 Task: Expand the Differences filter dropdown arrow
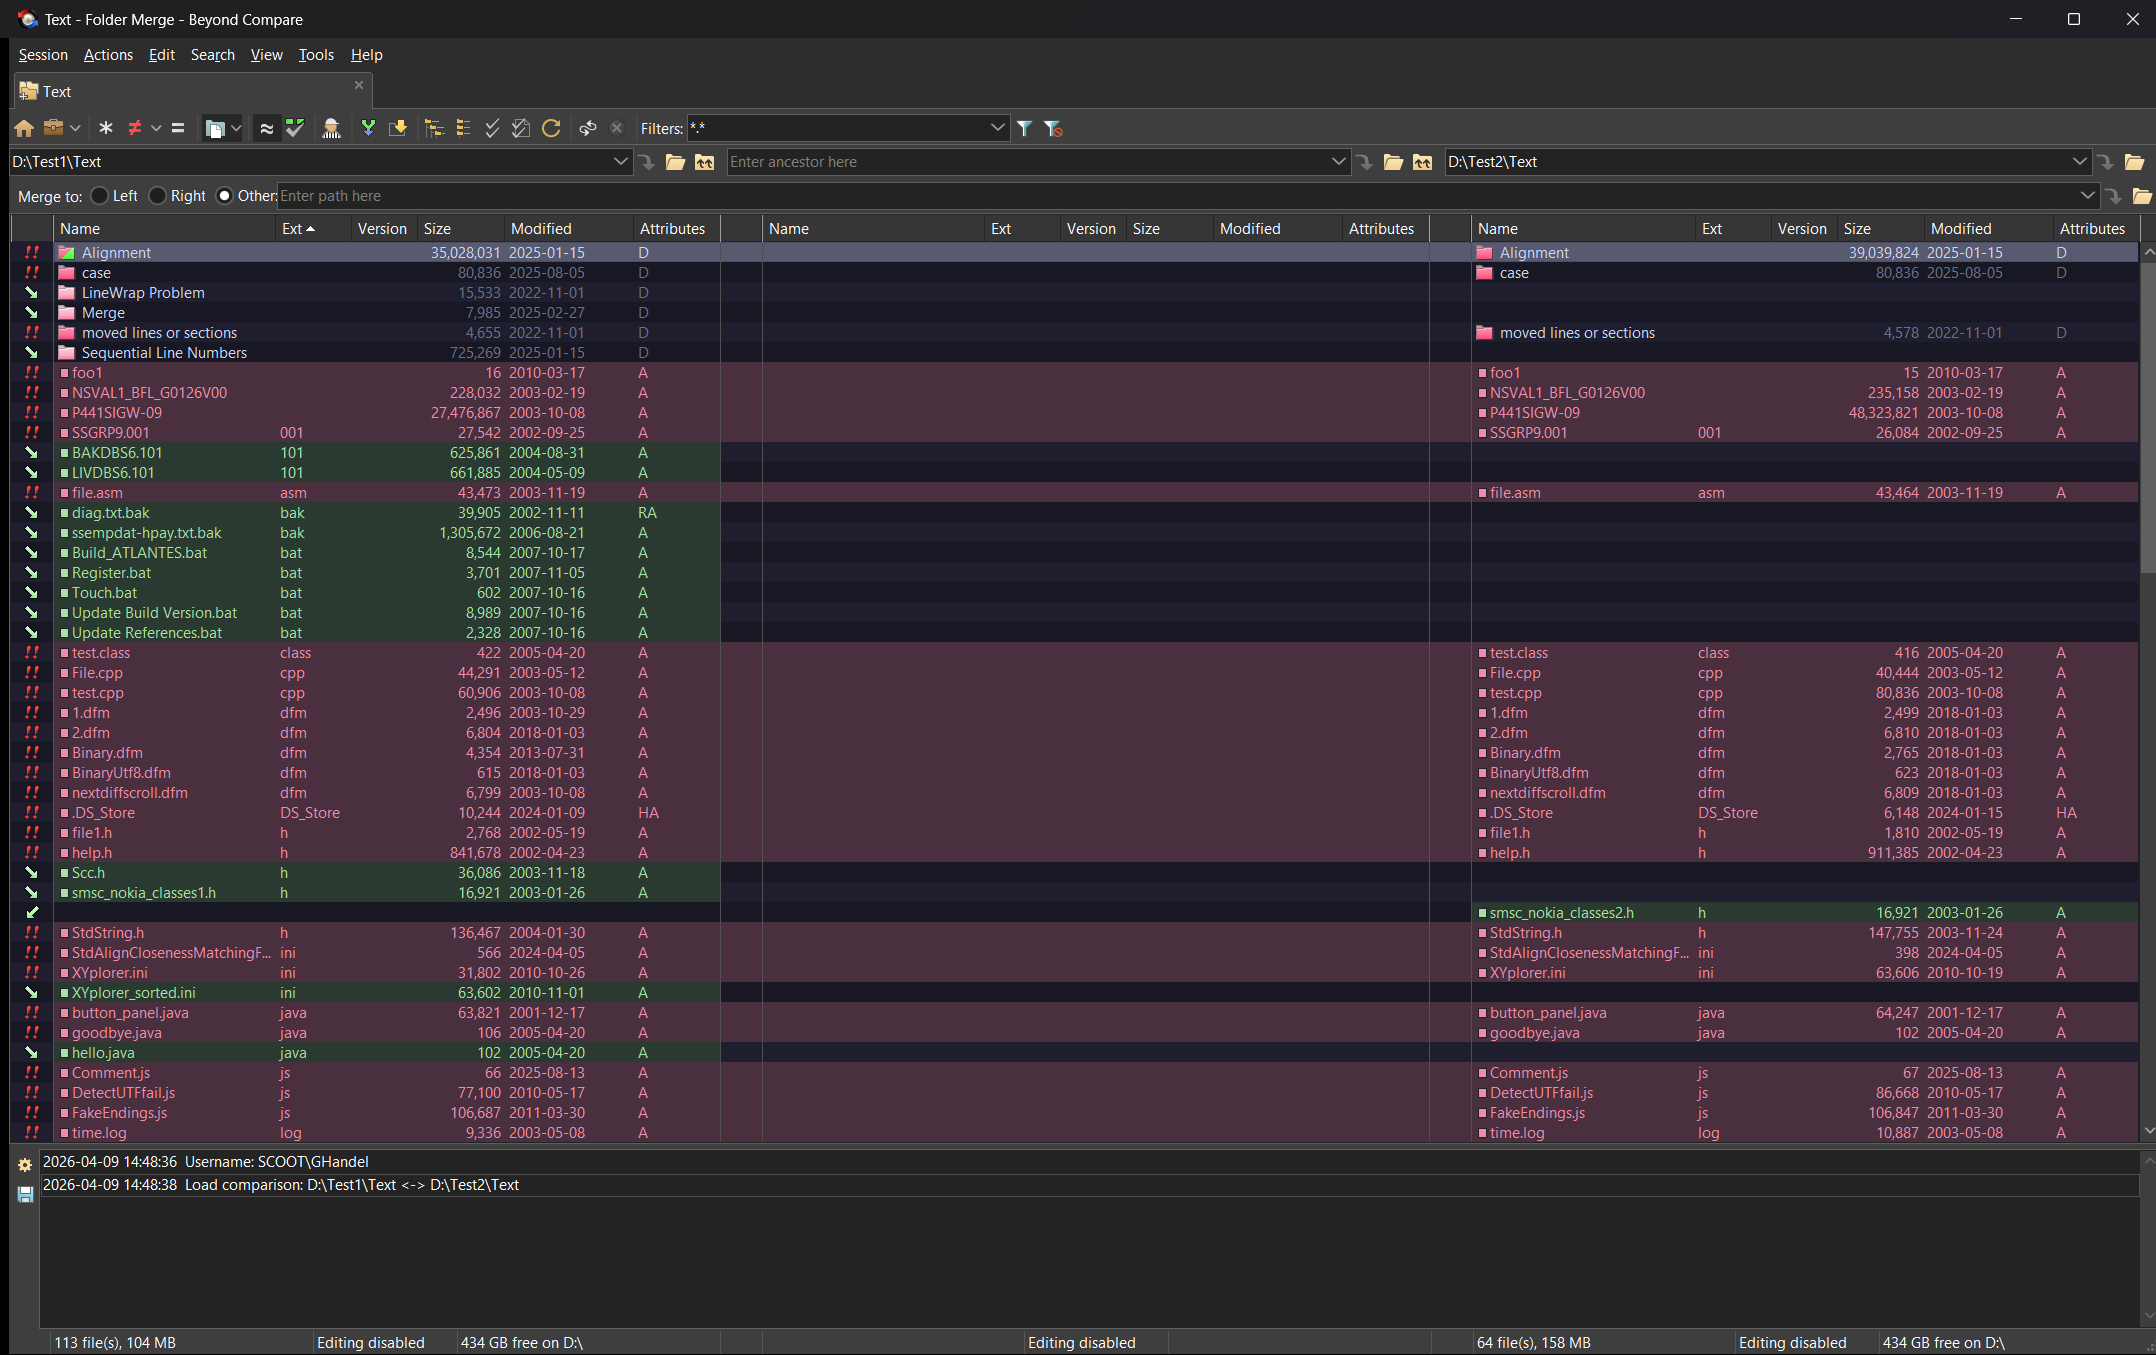(x=156, y=128)
